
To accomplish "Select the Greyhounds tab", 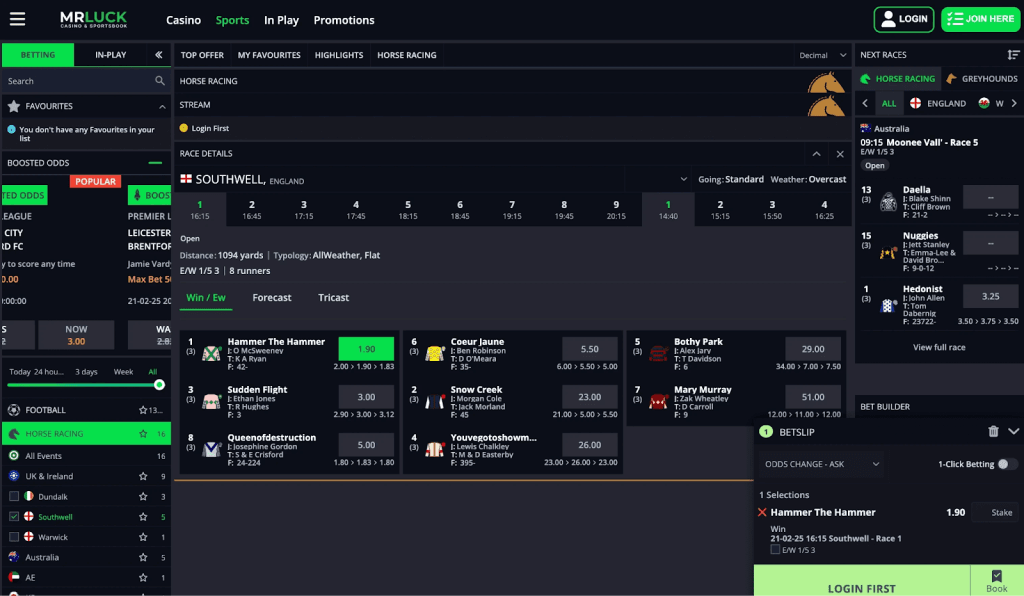I will tap(982, 78).
